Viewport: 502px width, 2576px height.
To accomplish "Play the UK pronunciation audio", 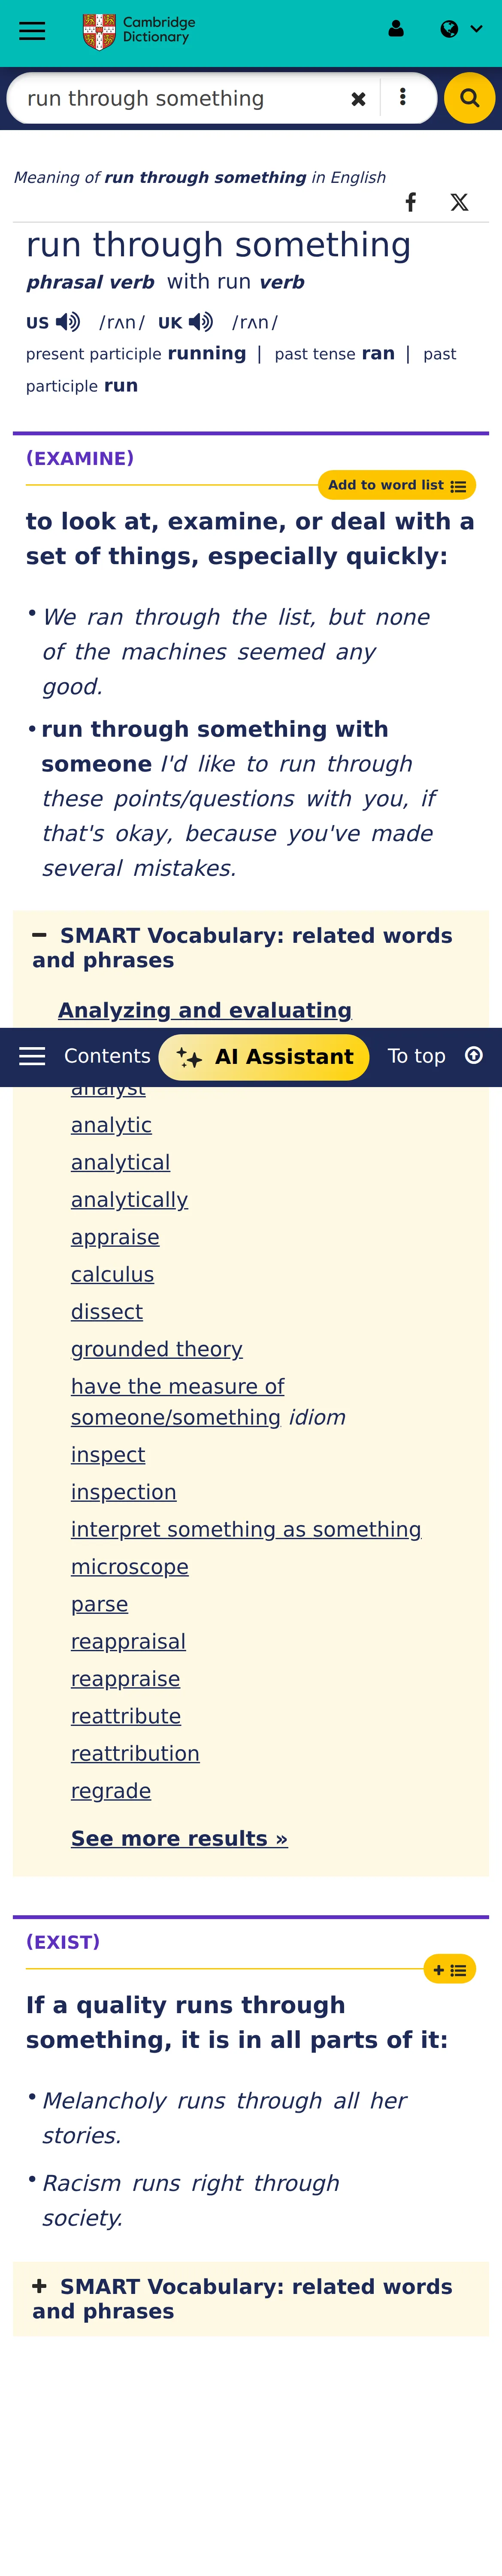I will pos(200,322).
